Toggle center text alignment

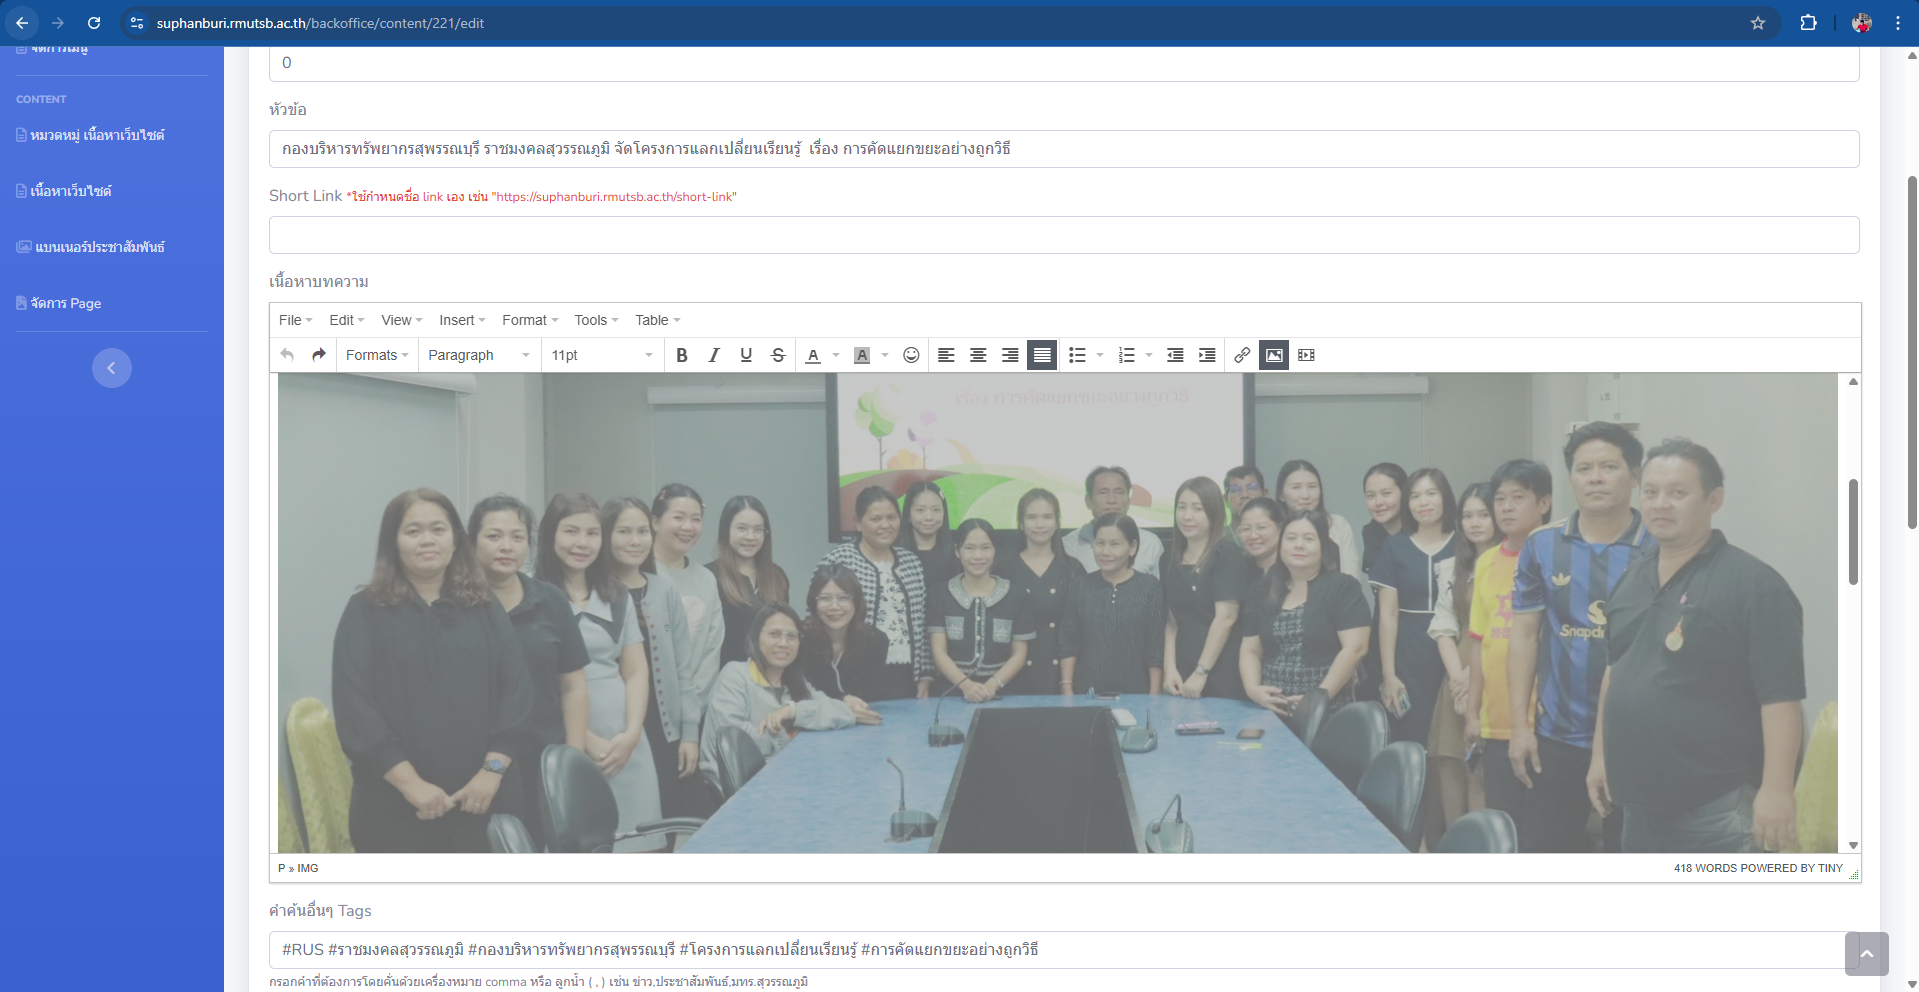978,355
